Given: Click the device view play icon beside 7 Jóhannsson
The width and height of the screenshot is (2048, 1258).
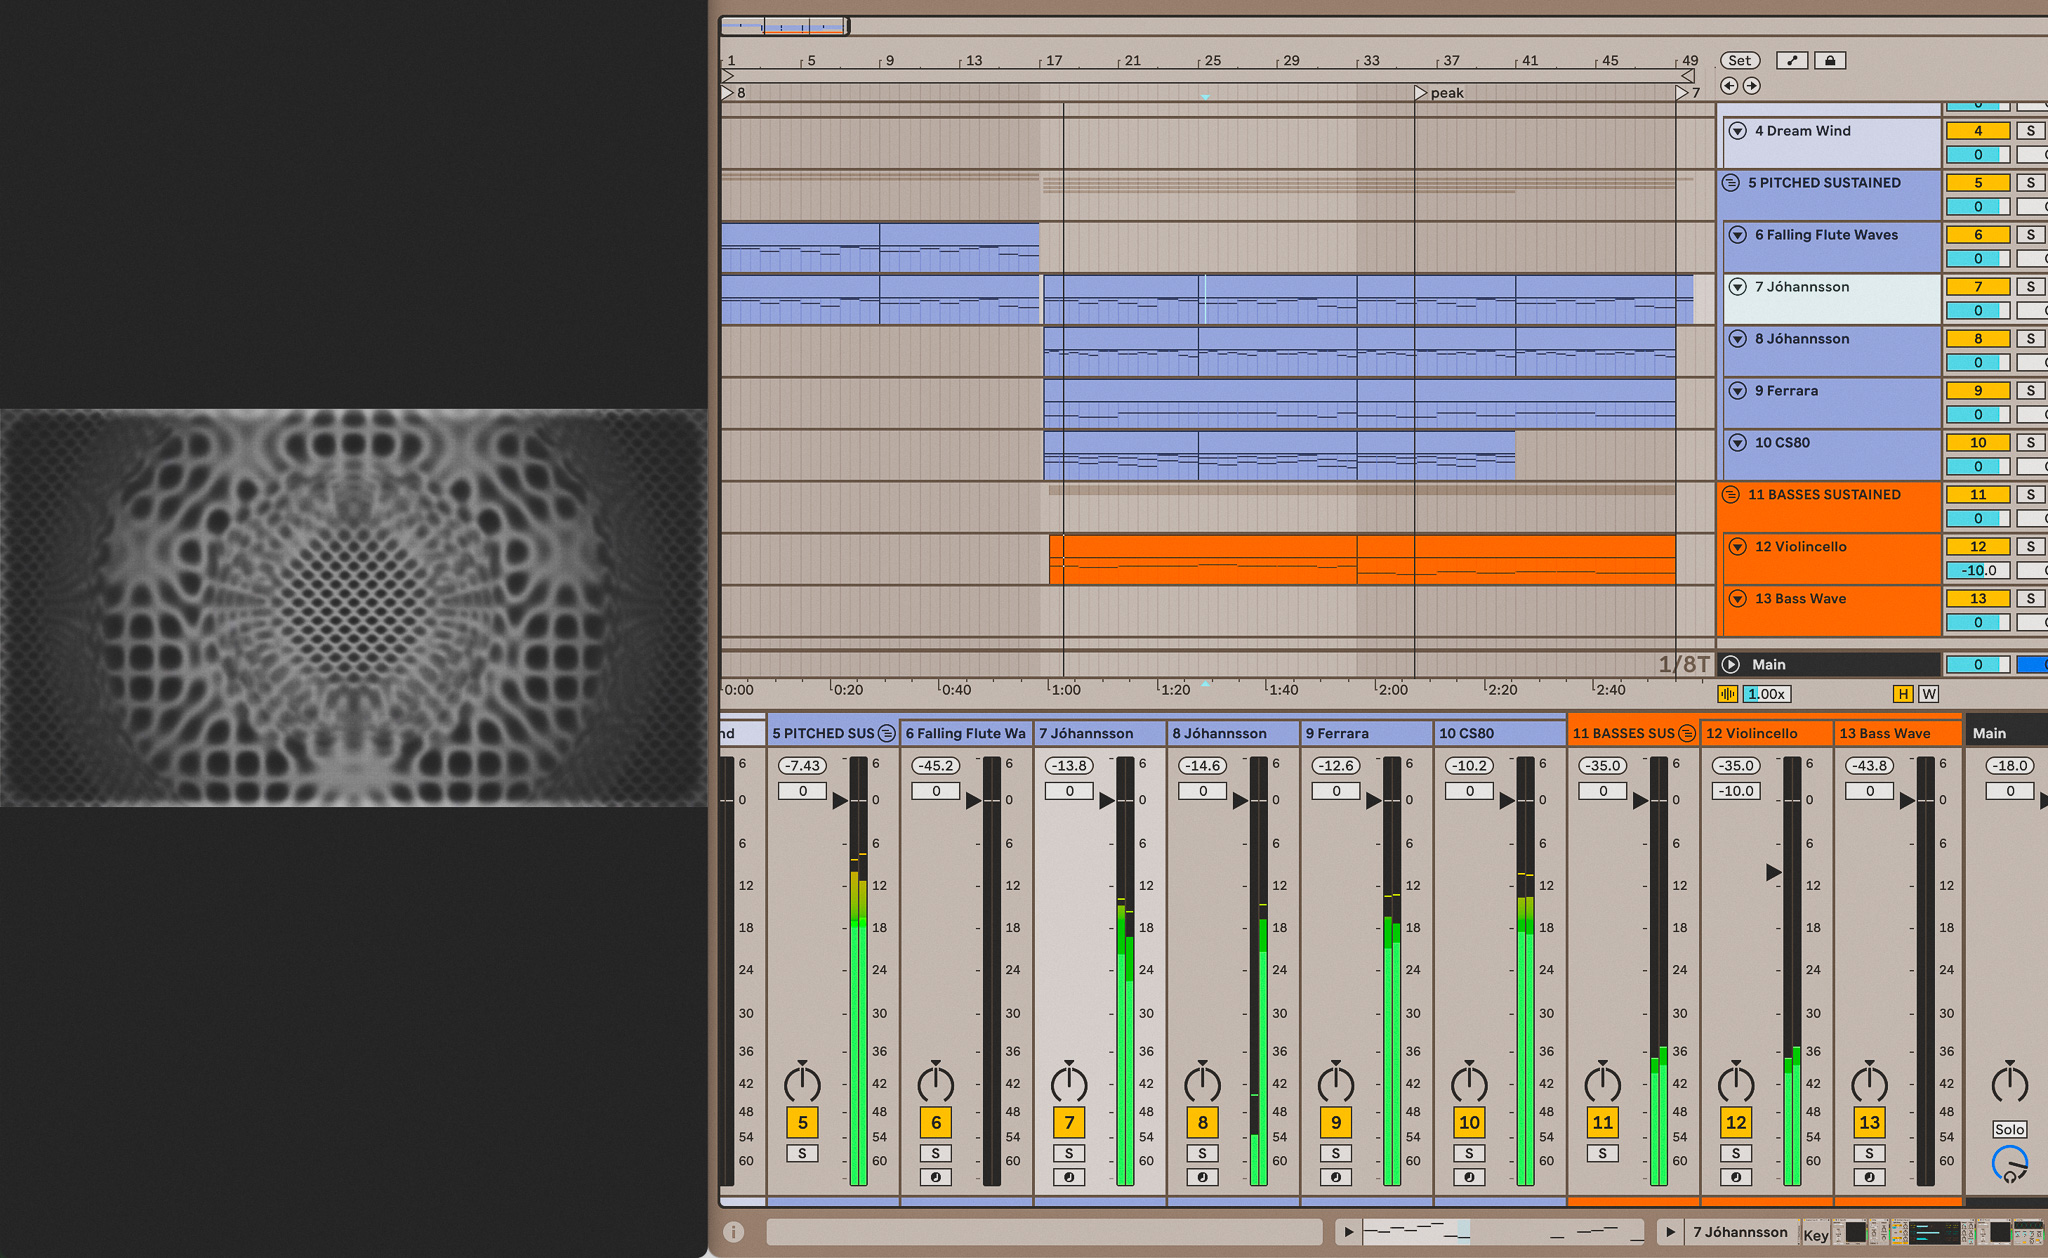Looking at the screenshot, I should pos(1669,1232).
